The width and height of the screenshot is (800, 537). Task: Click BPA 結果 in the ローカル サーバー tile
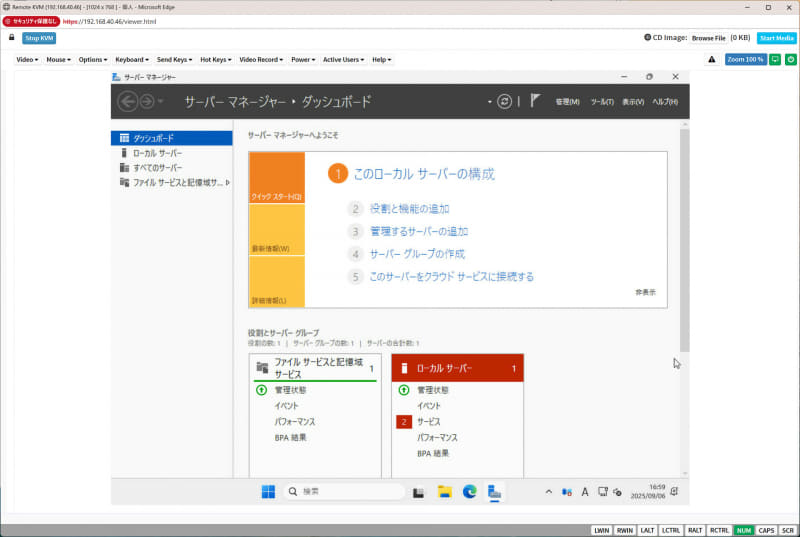pos(433,453)
